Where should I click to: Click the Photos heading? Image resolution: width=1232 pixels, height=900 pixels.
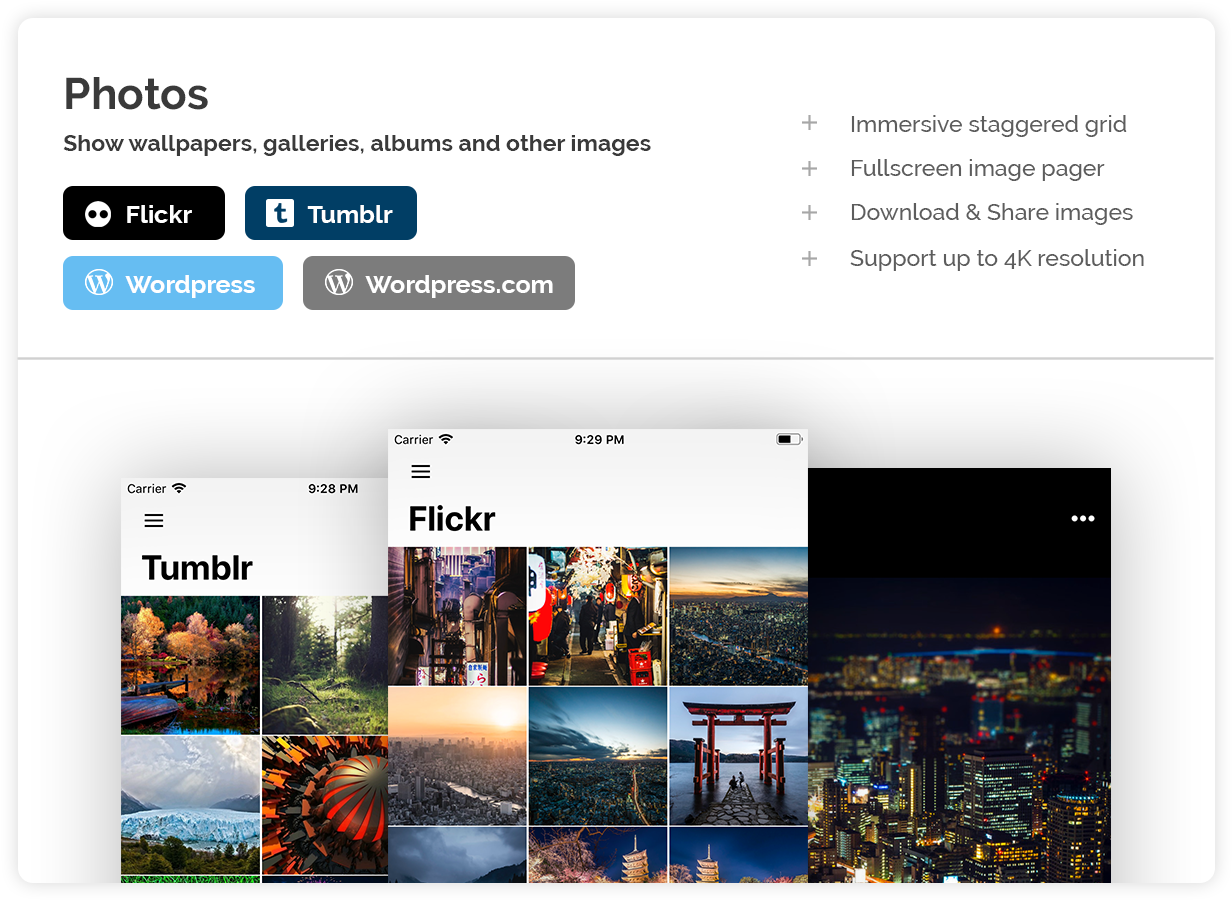(x=136, y=94)
